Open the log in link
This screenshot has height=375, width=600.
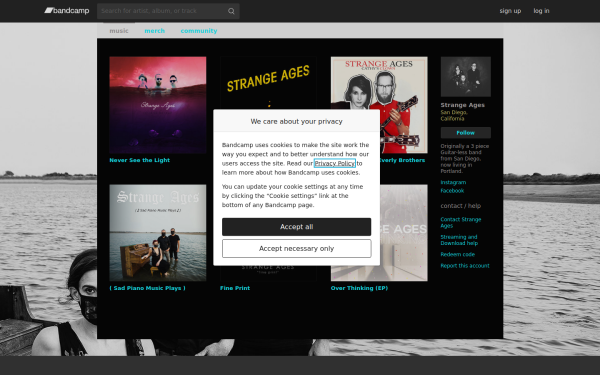click(541, 11)
